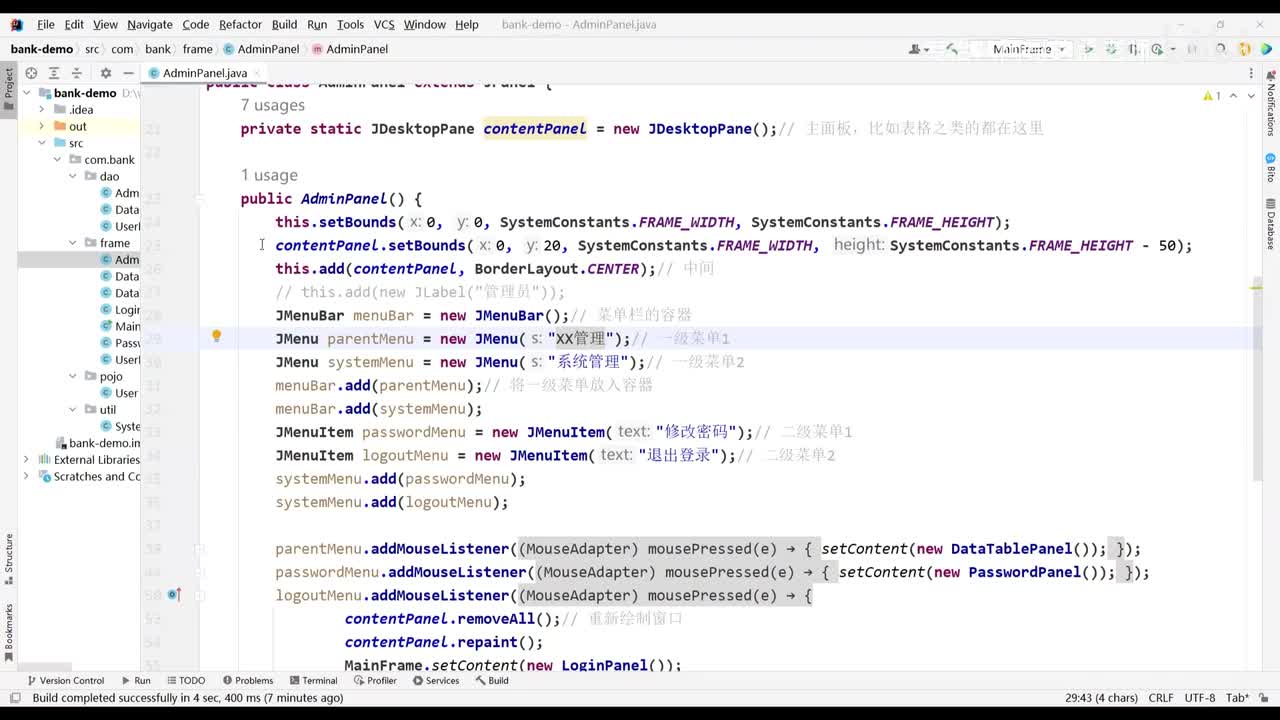
Task: Open the Version Control tool window
Action: click(65, 680)
